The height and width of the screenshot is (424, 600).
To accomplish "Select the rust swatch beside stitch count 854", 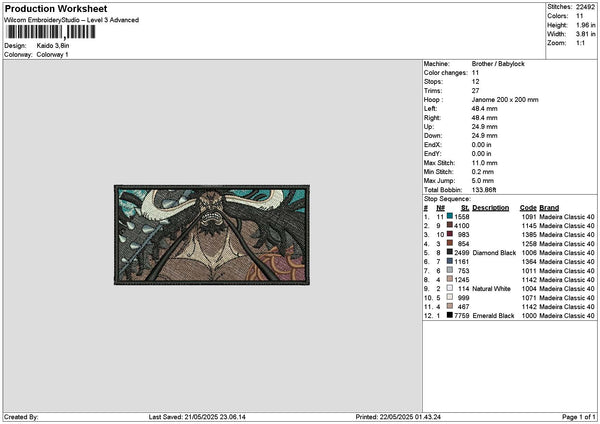I will (x=450, y=243).
